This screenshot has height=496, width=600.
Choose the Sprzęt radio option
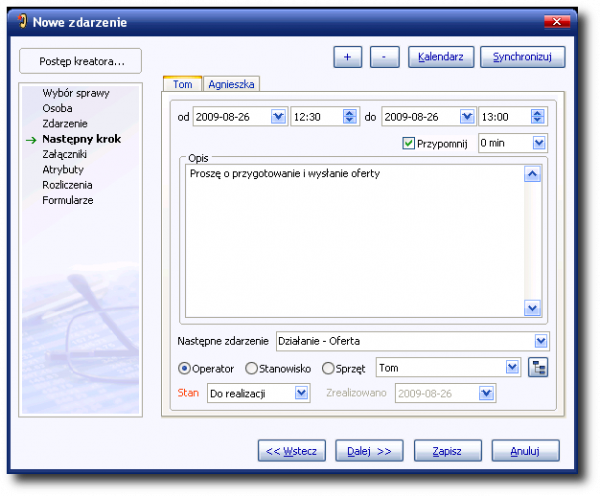point(329,368)
